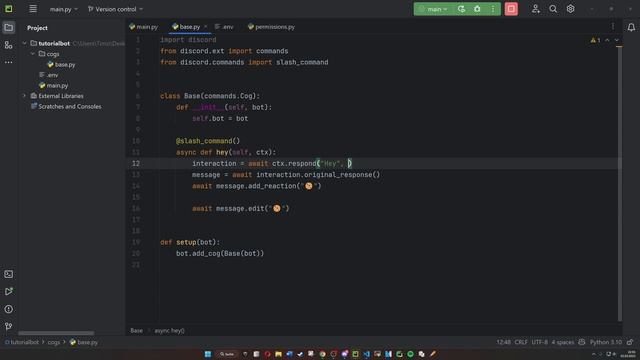The width and height of the screenshot is (640, 360).
Task: Open Code With Me person icon
Action: click(536, 9)
